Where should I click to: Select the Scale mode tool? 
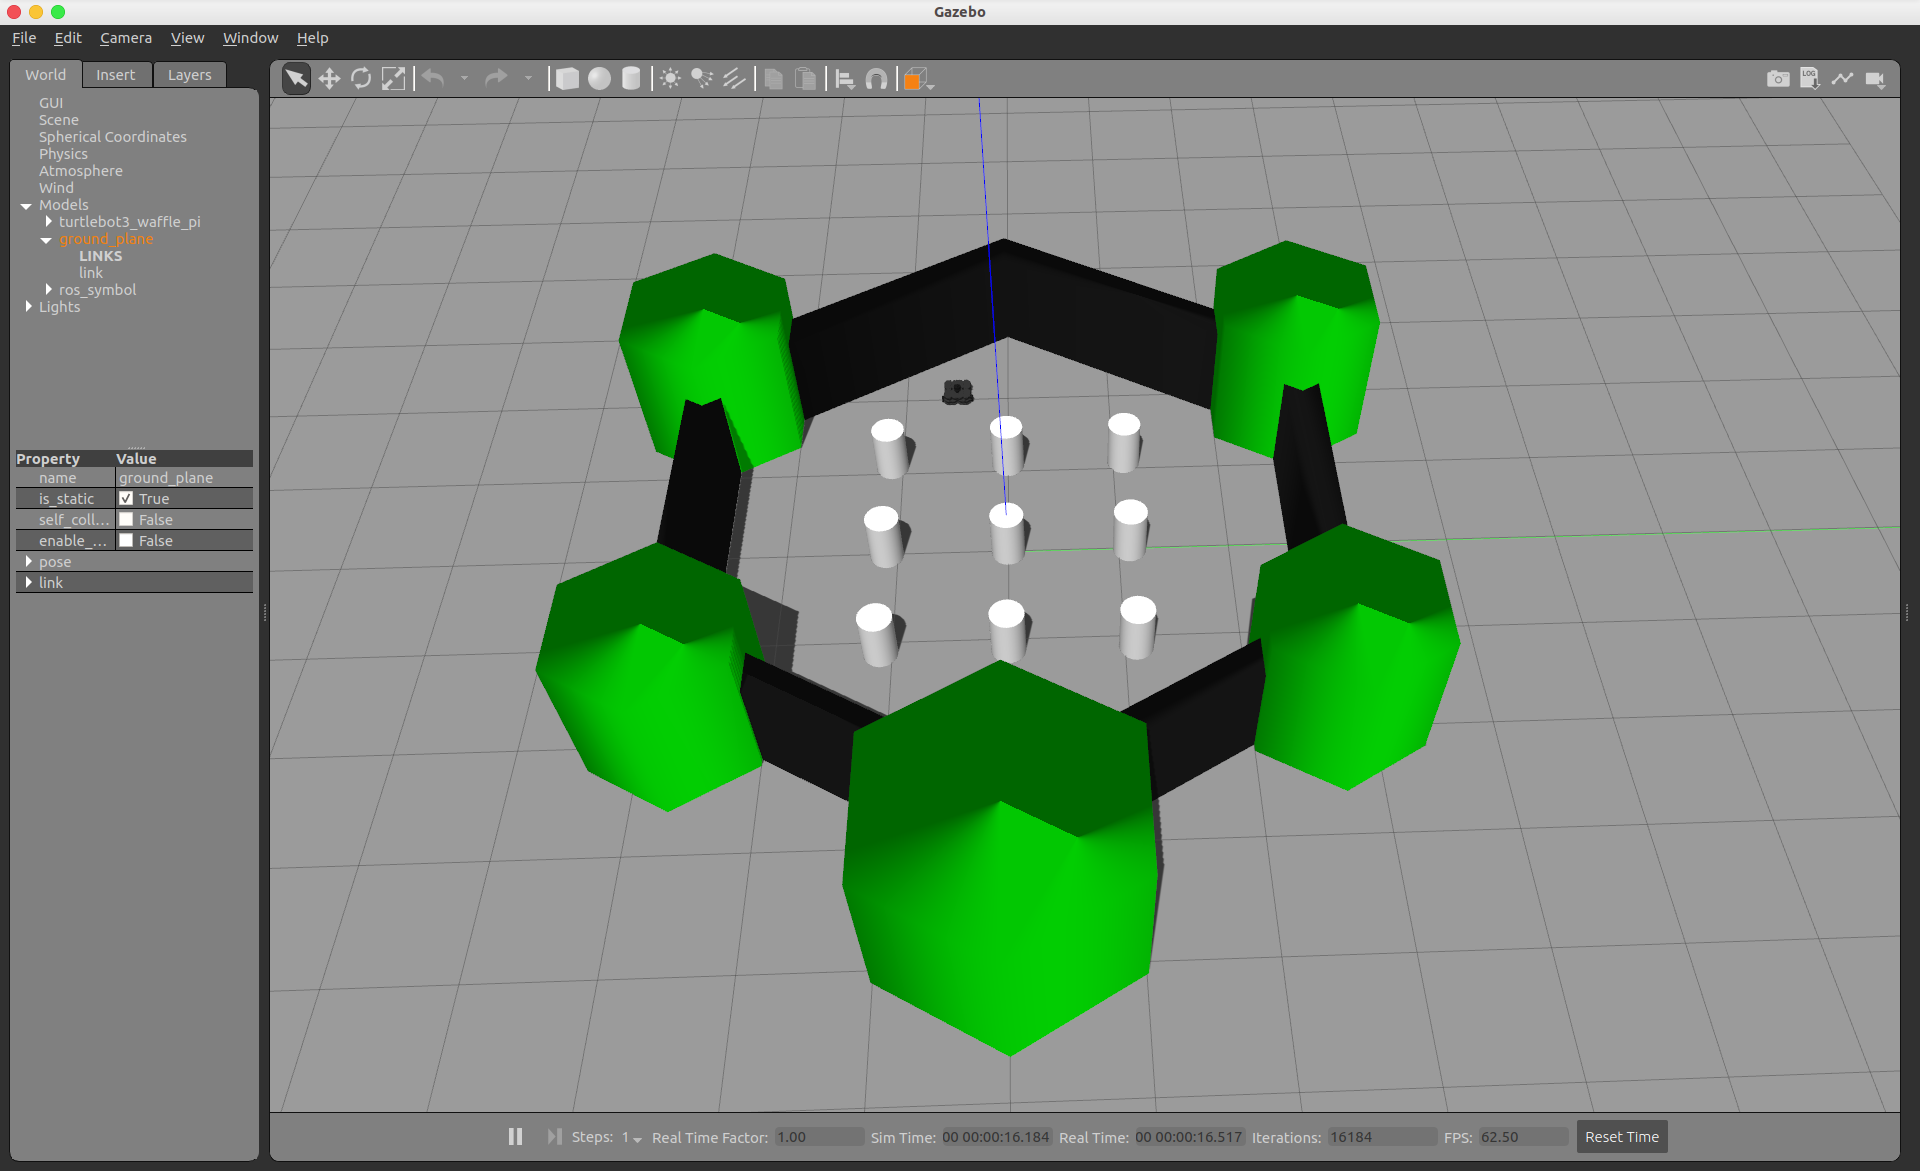(x=394, y=79)
